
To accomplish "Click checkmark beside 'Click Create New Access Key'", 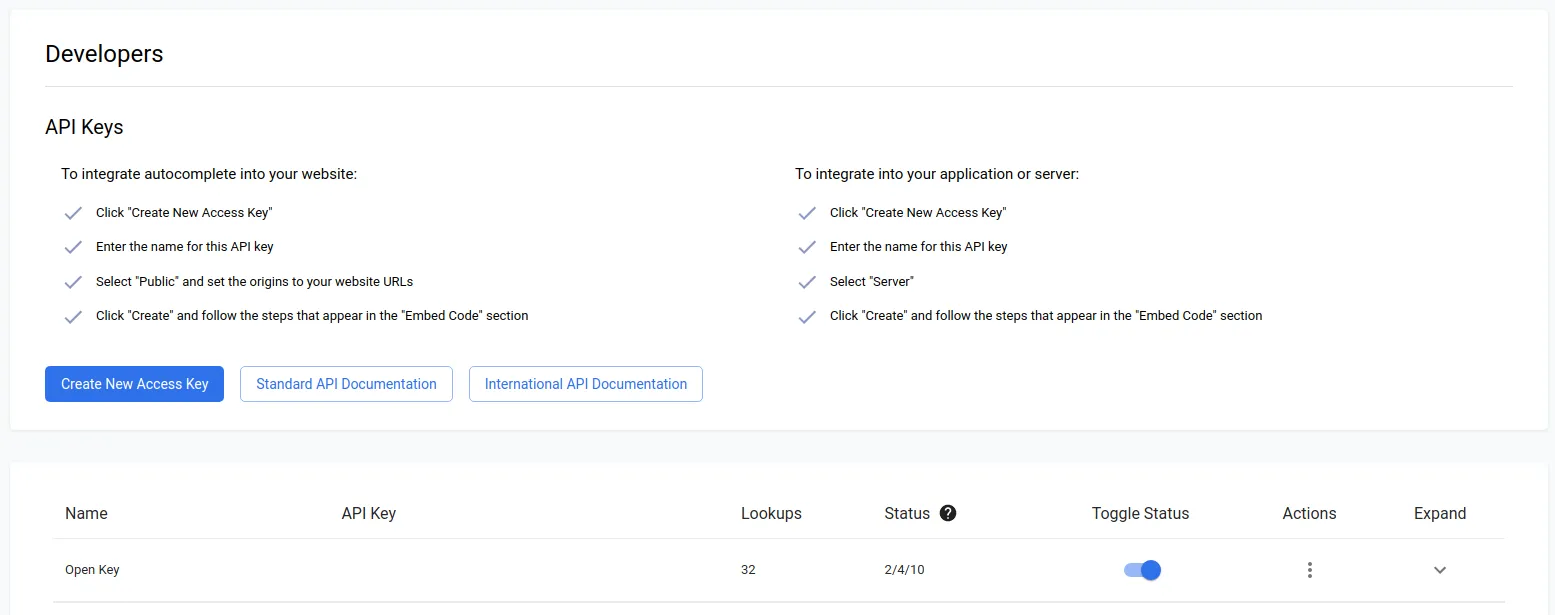I will (x=73, y=212).
